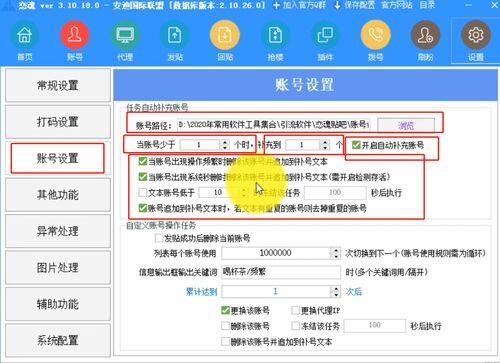Image resolution: width=500 pixels, height=363 pixels.
Task: Toggle 删除该账号并追加到补号文本 checkbox
Action: (225, 341)
